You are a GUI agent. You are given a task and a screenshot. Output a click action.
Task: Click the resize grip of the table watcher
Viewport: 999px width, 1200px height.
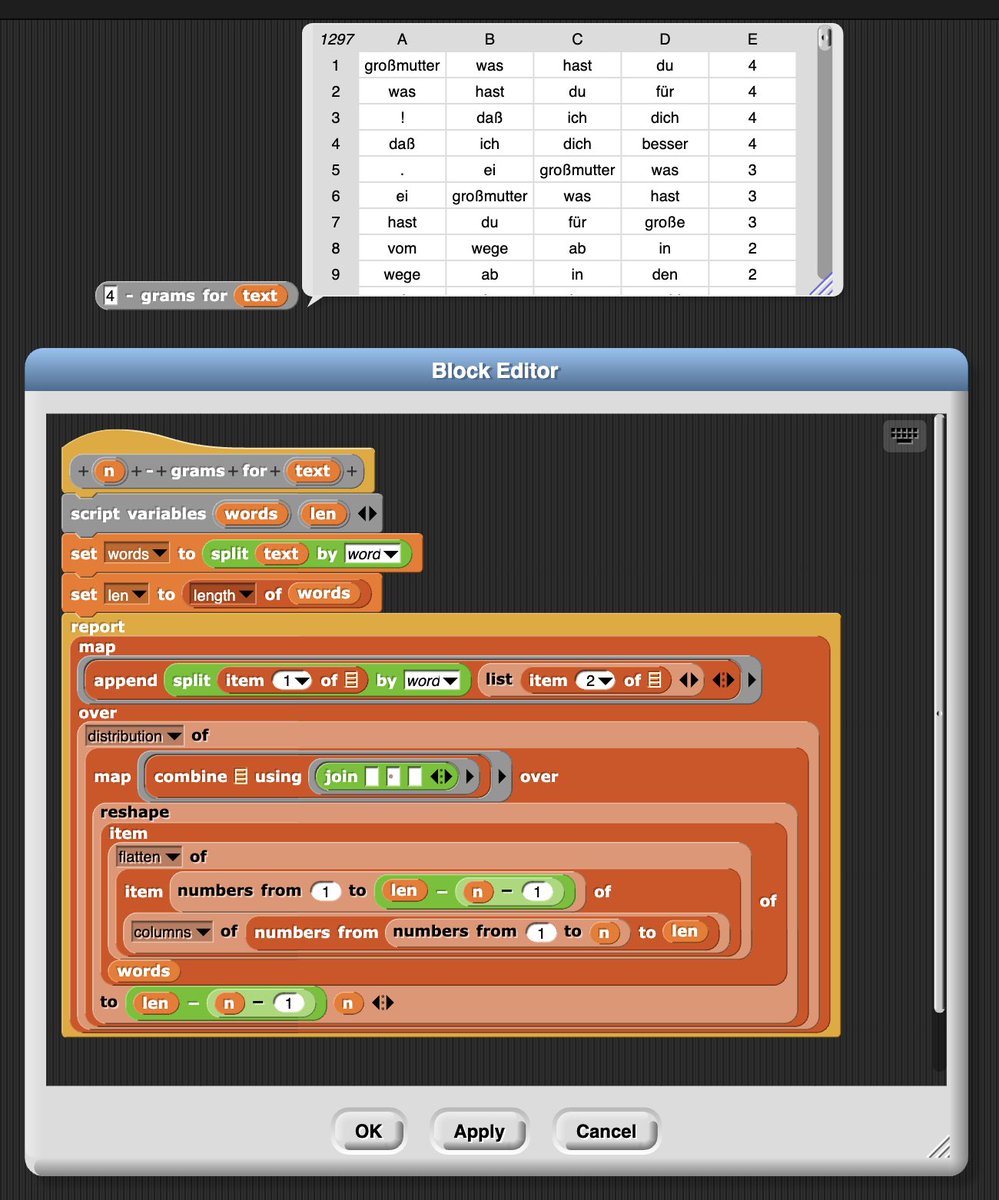click(823, 285)
